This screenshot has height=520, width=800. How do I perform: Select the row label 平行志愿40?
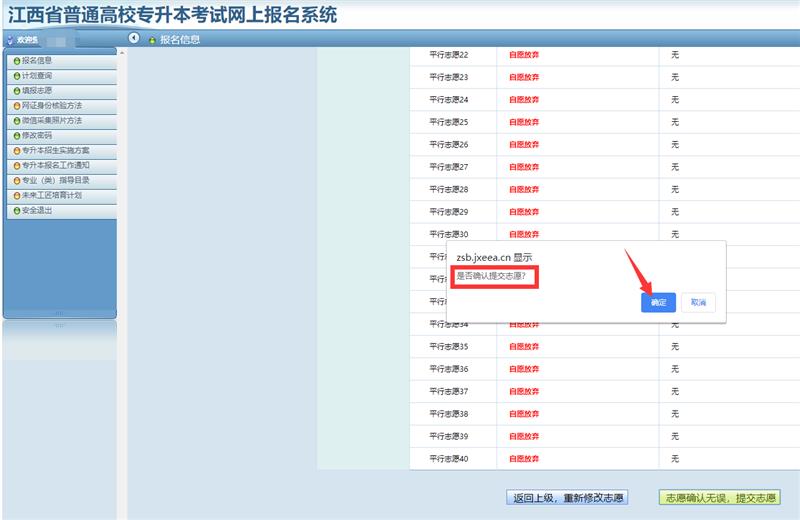point(448,459)
